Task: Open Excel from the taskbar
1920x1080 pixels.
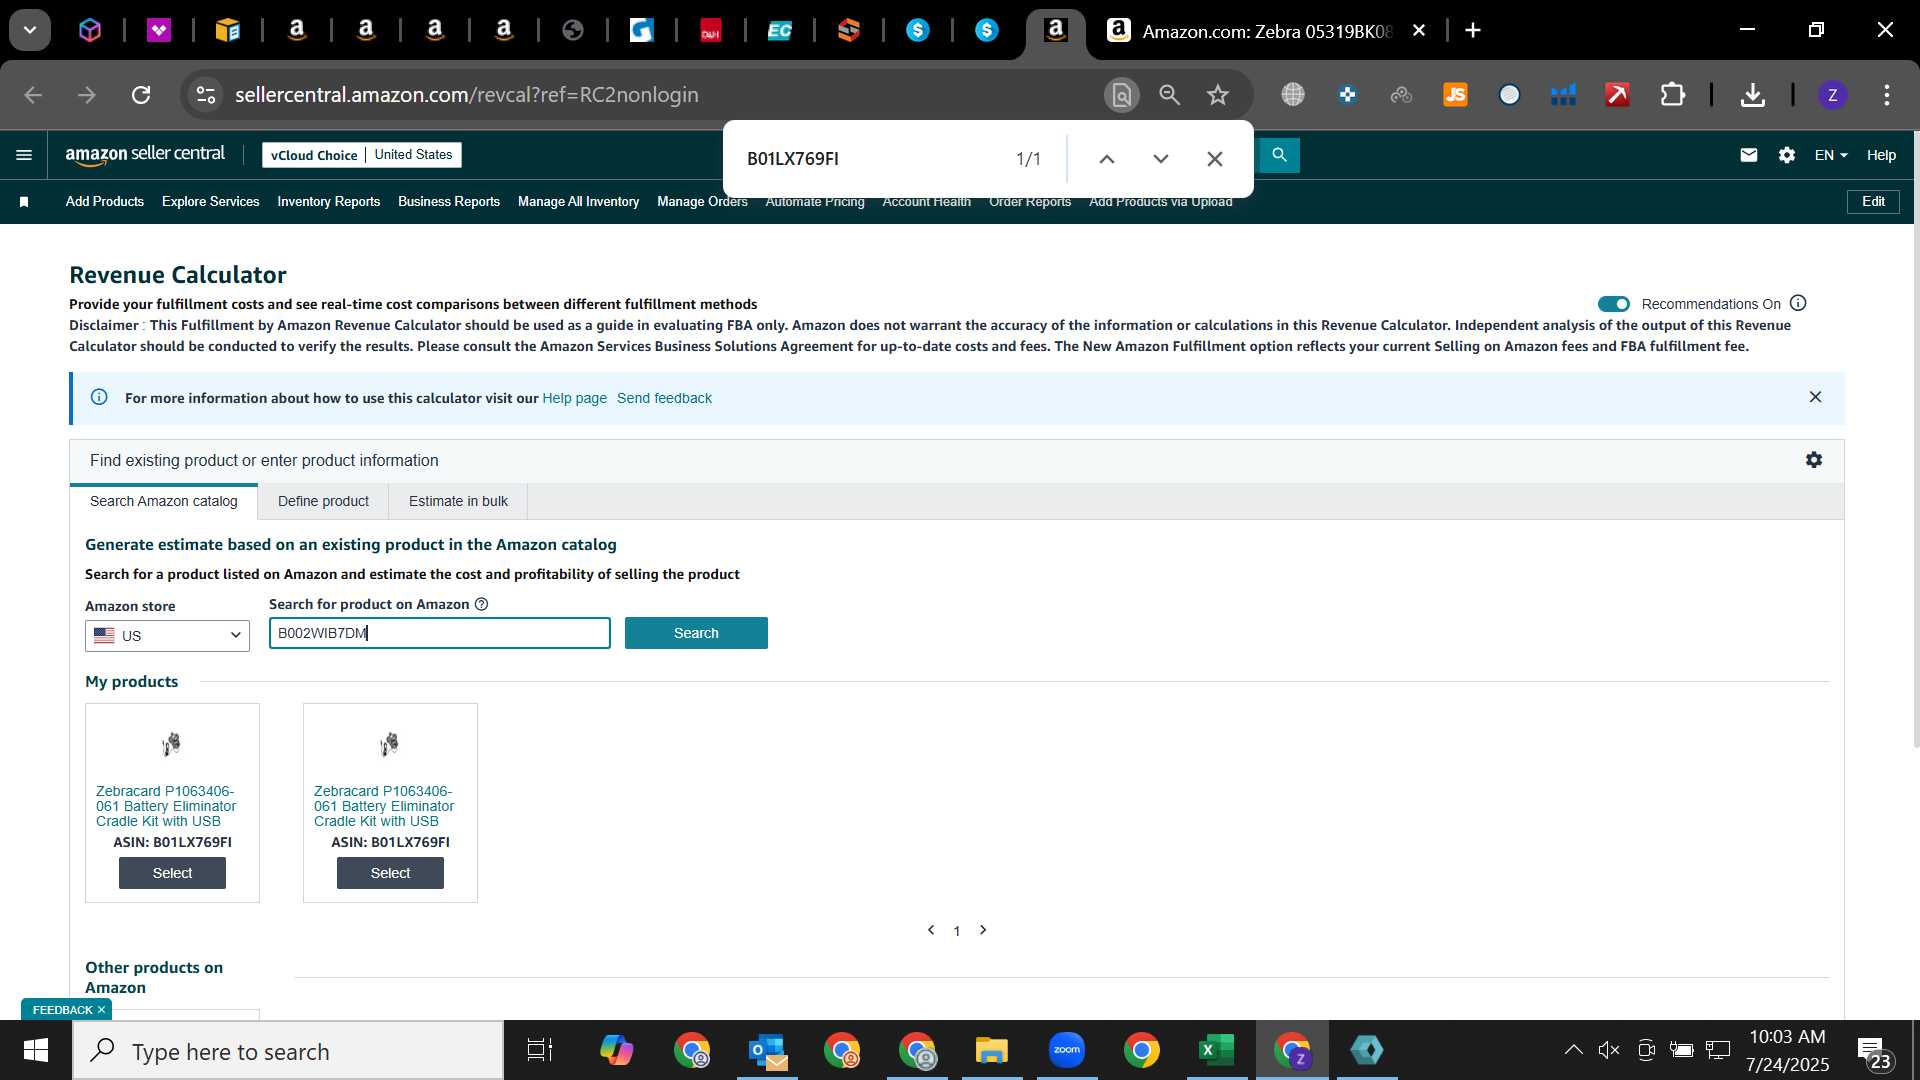Action: [x=1216, y=1051]
